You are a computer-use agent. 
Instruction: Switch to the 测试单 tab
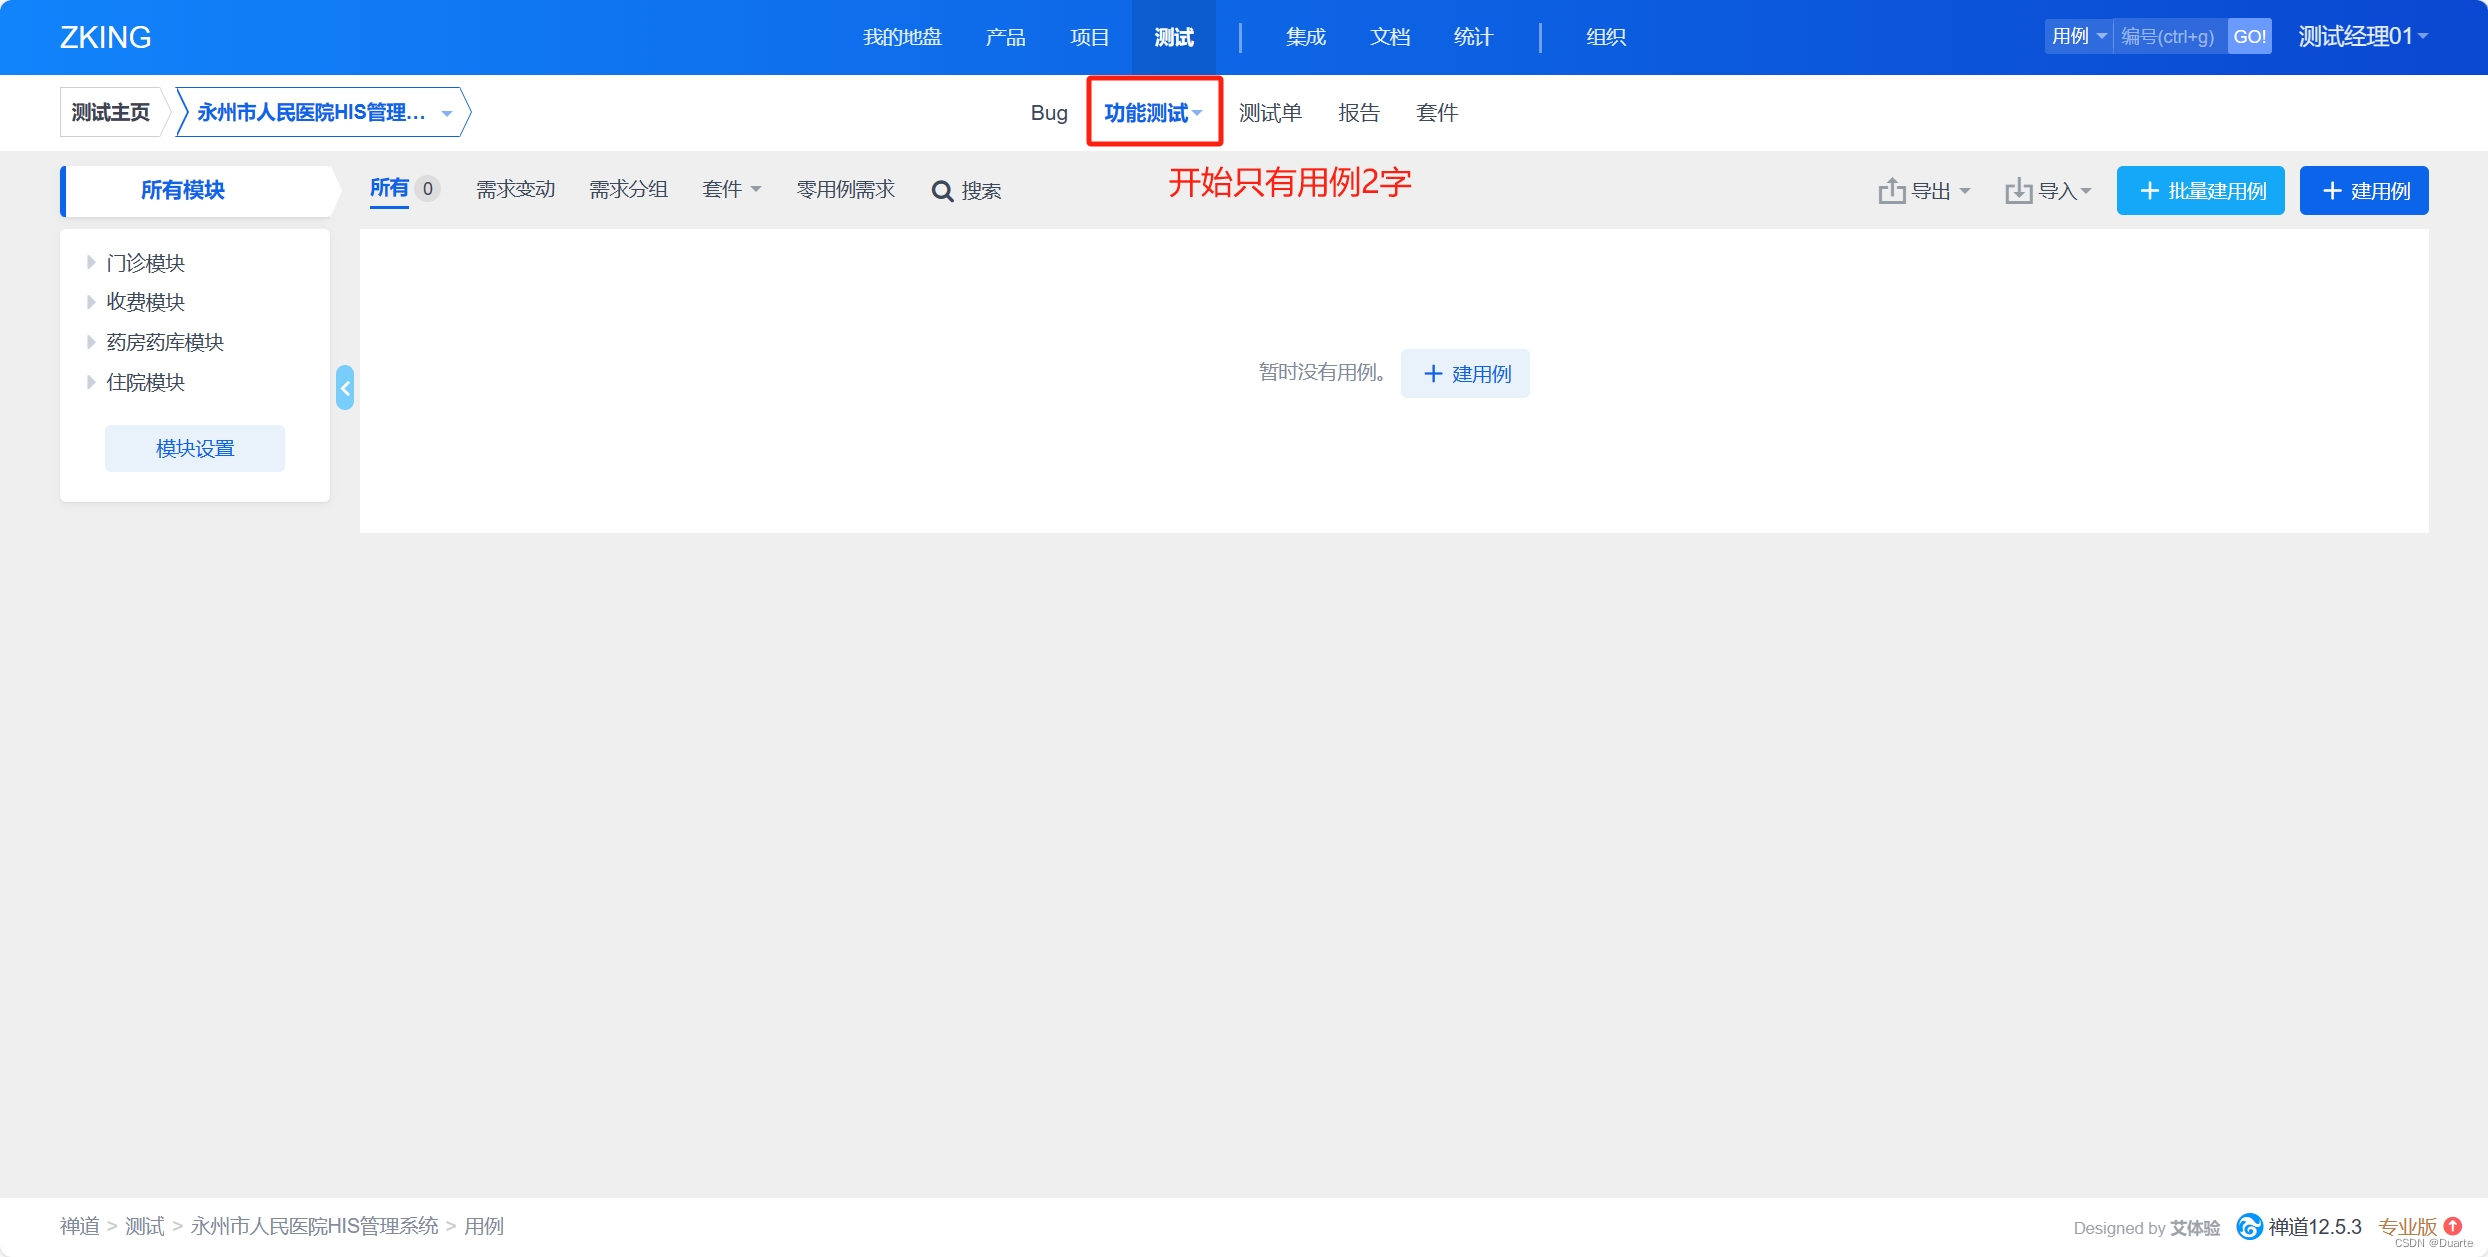coord(1269,113)
